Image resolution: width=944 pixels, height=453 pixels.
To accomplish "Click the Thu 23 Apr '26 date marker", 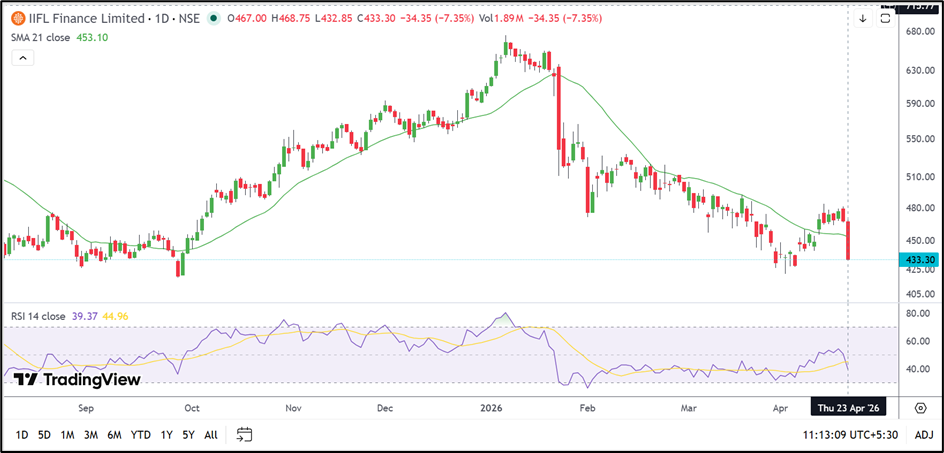I will point(848,408).
